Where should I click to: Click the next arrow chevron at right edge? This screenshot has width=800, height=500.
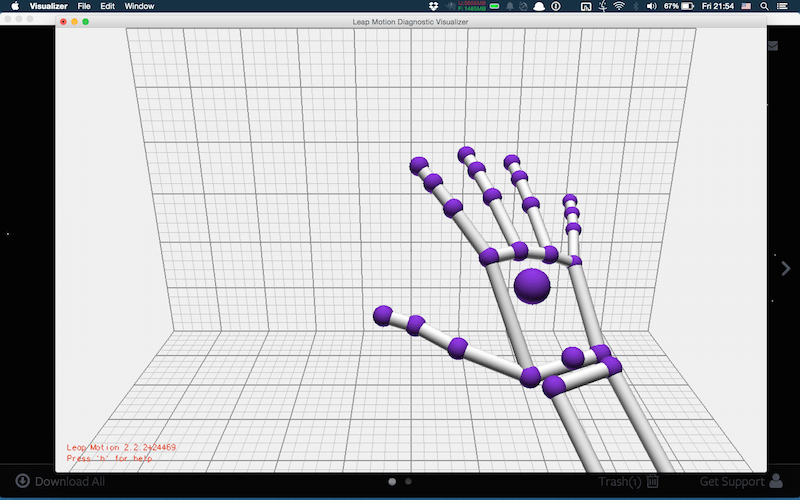[786, 268]
